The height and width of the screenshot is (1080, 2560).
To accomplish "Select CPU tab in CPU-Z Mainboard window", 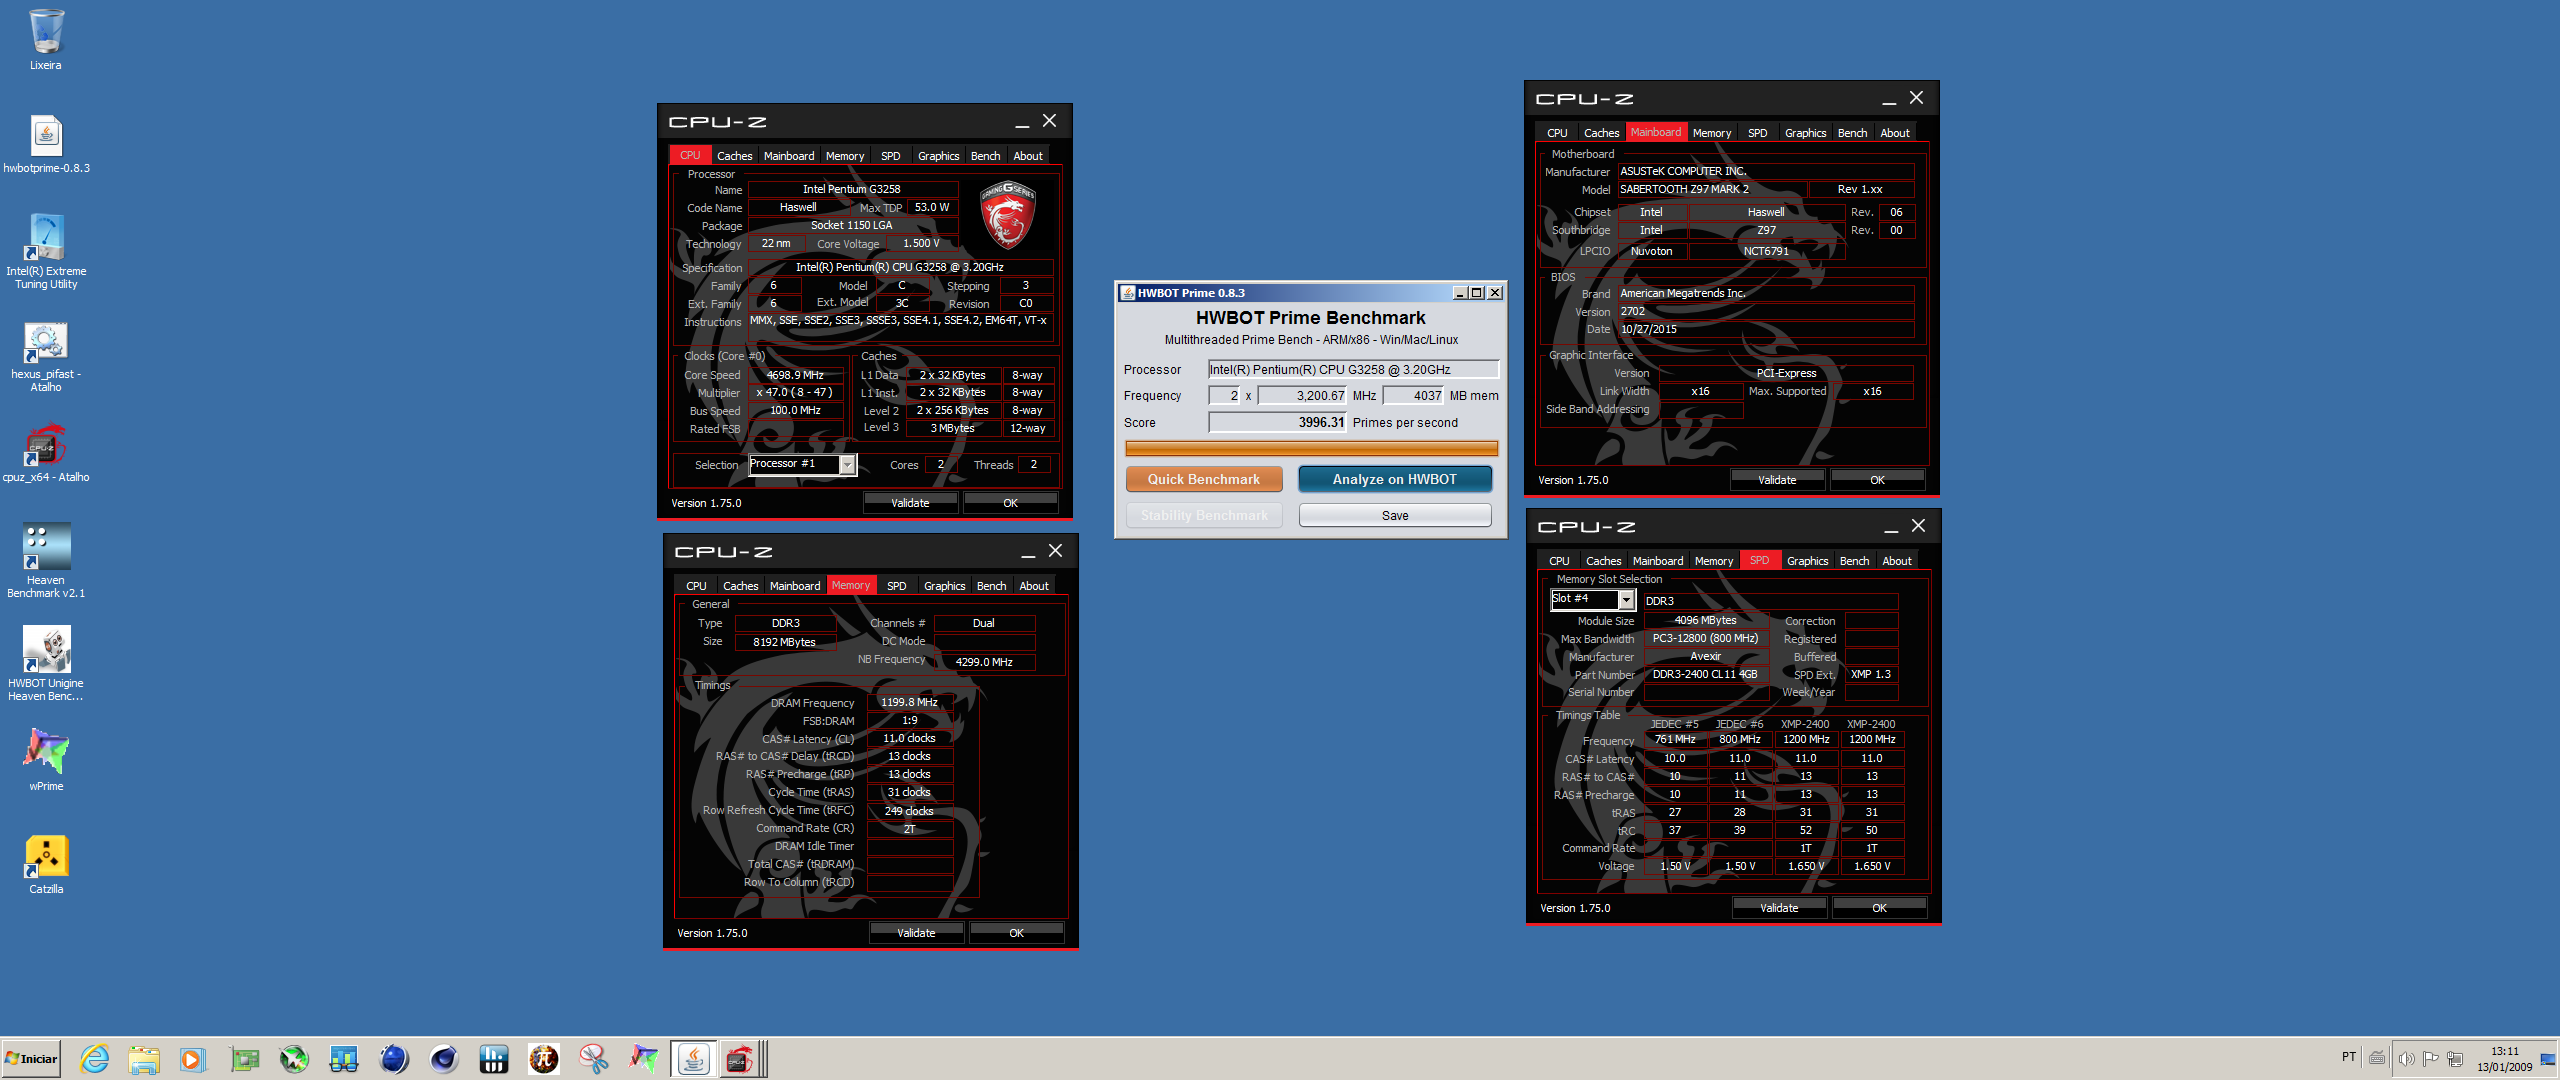I will click(x=1557, y=133).
